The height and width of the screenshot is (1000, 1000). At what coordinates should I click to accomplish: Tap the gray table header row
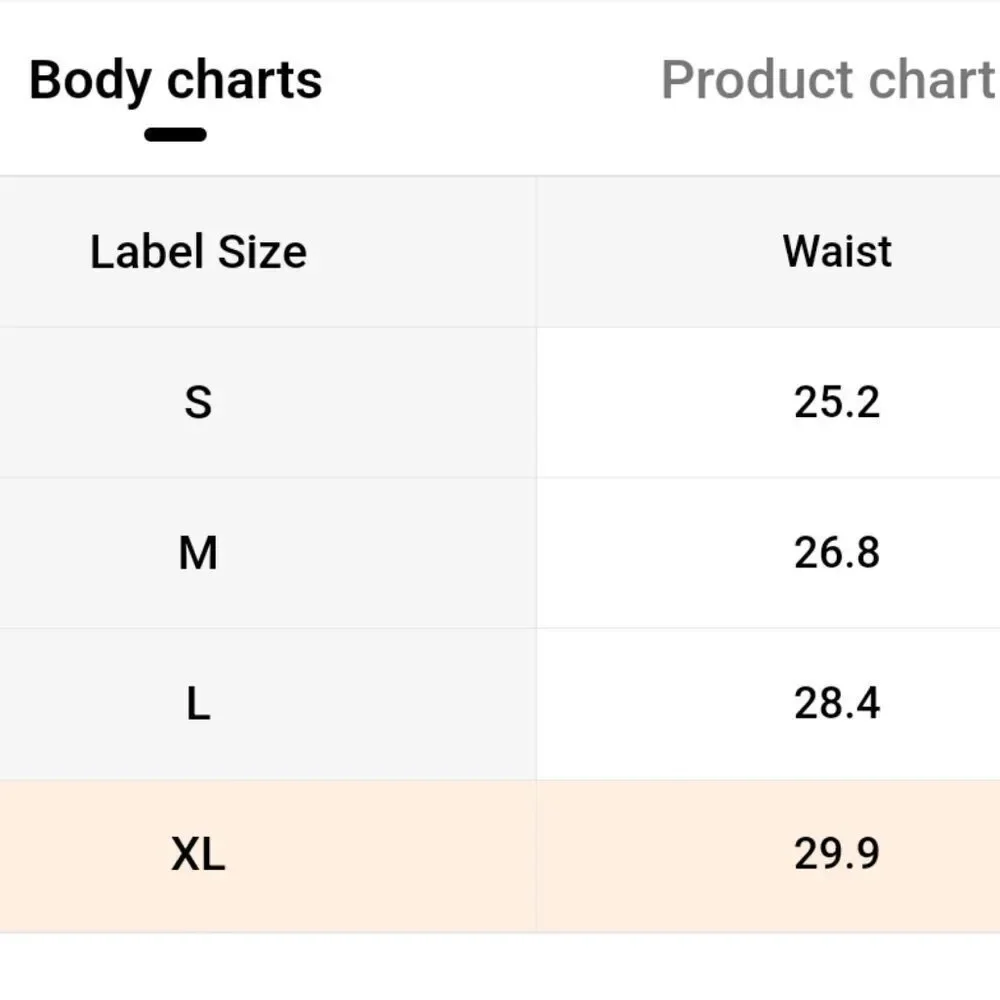tap(500, 252)
